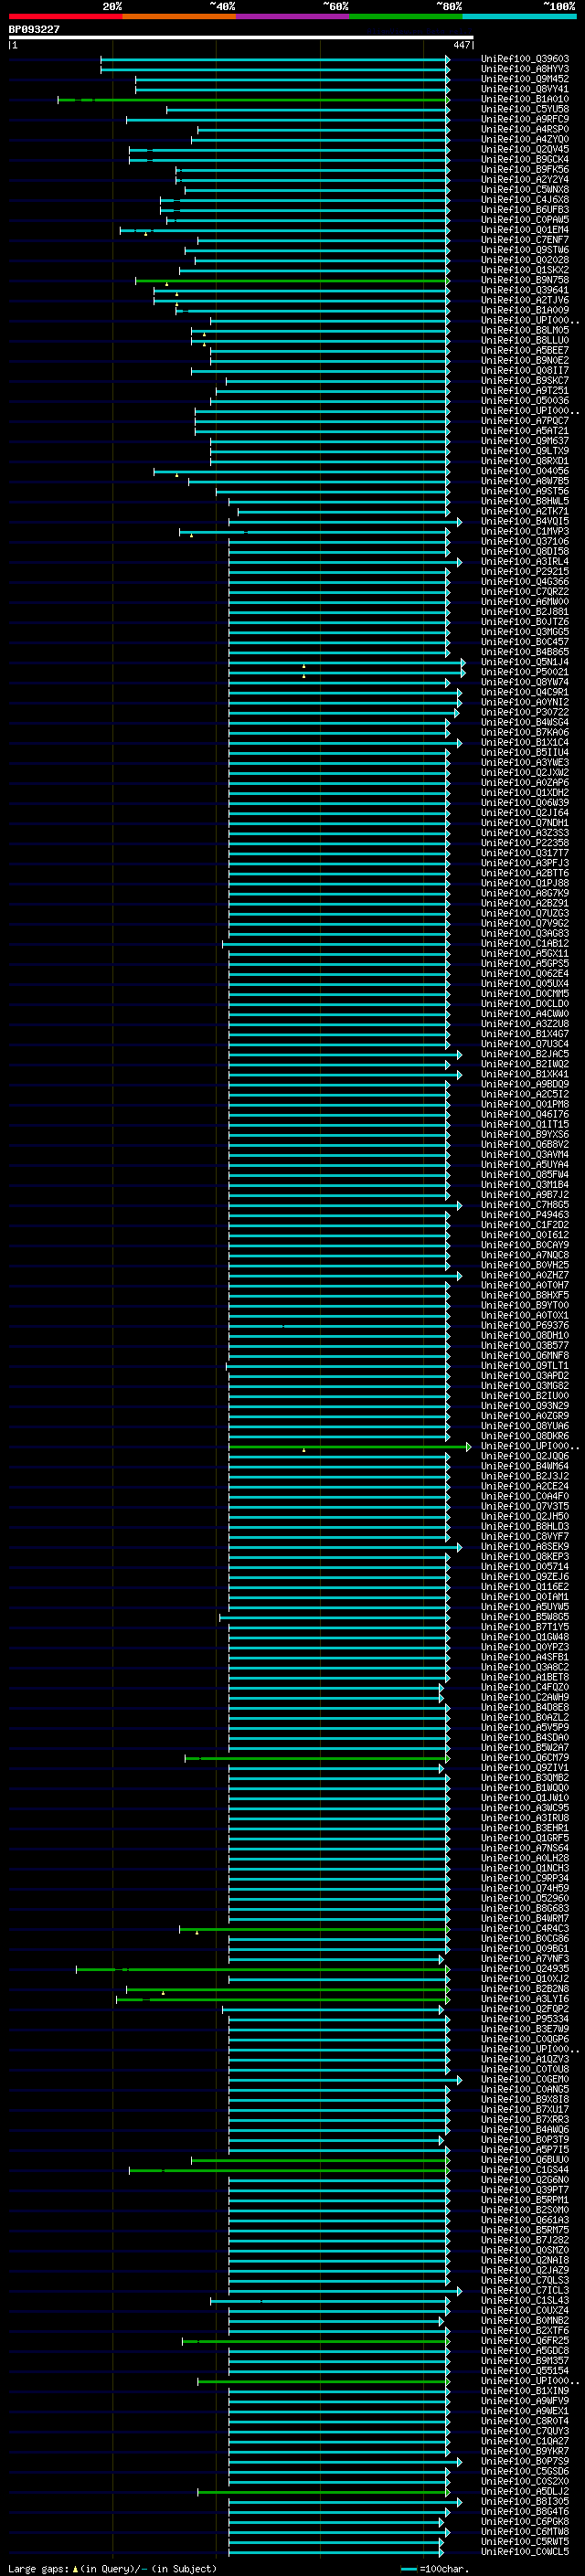Click the UniRef100_C5YU58 entry
This screenshot has height=2576, width=585.
point(524,109)
